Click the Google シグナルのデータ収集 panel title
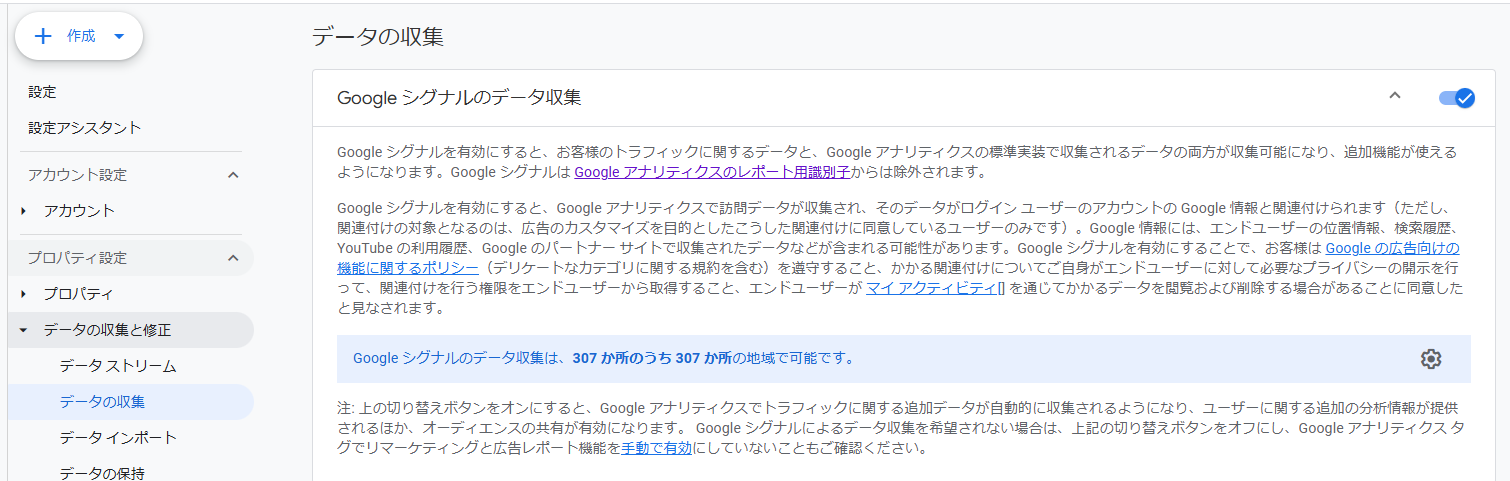This screenshot has width=1510, height=481. [459, 98]
